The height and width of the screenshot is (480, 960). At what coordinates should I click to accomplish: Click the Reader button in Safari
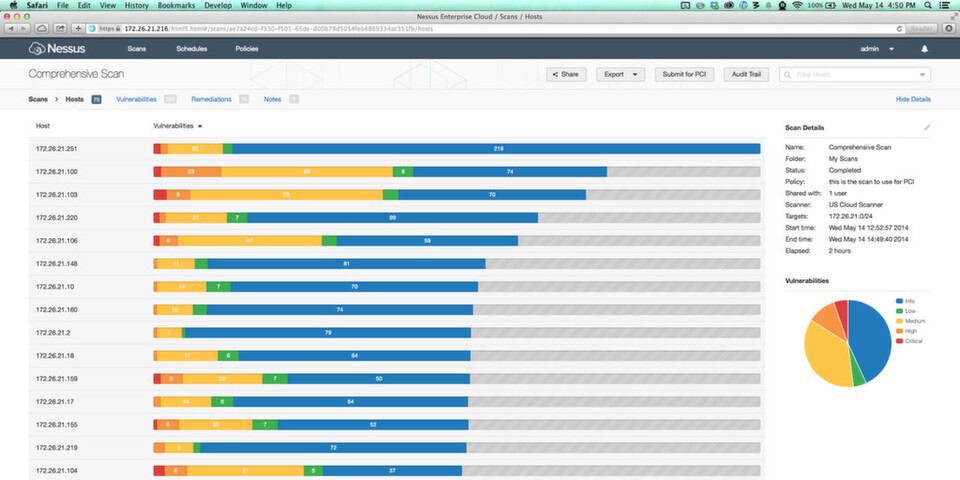coord(922,28)
